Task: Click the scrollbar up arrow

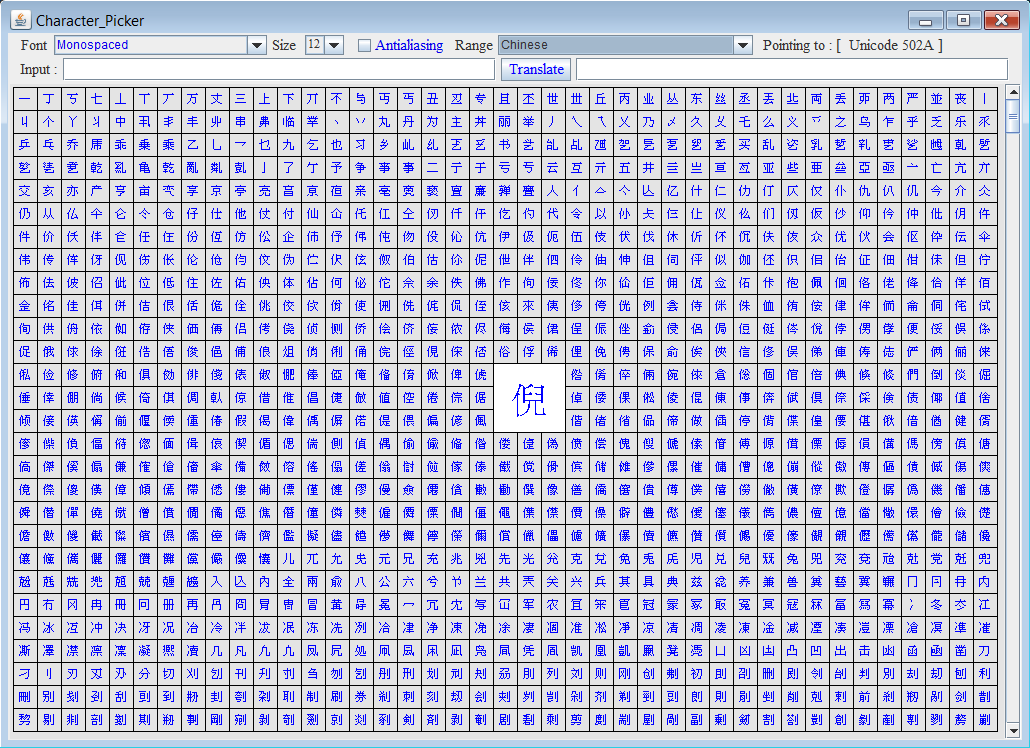Action: tap(1012, 94)
